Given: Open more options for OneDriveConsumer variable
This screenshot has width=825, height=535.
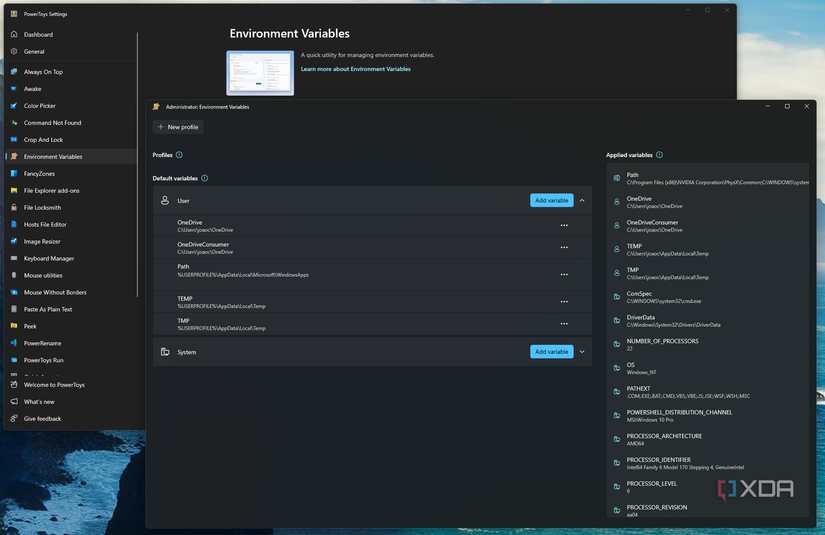Looking at the screenshot, I should point(564,248).
